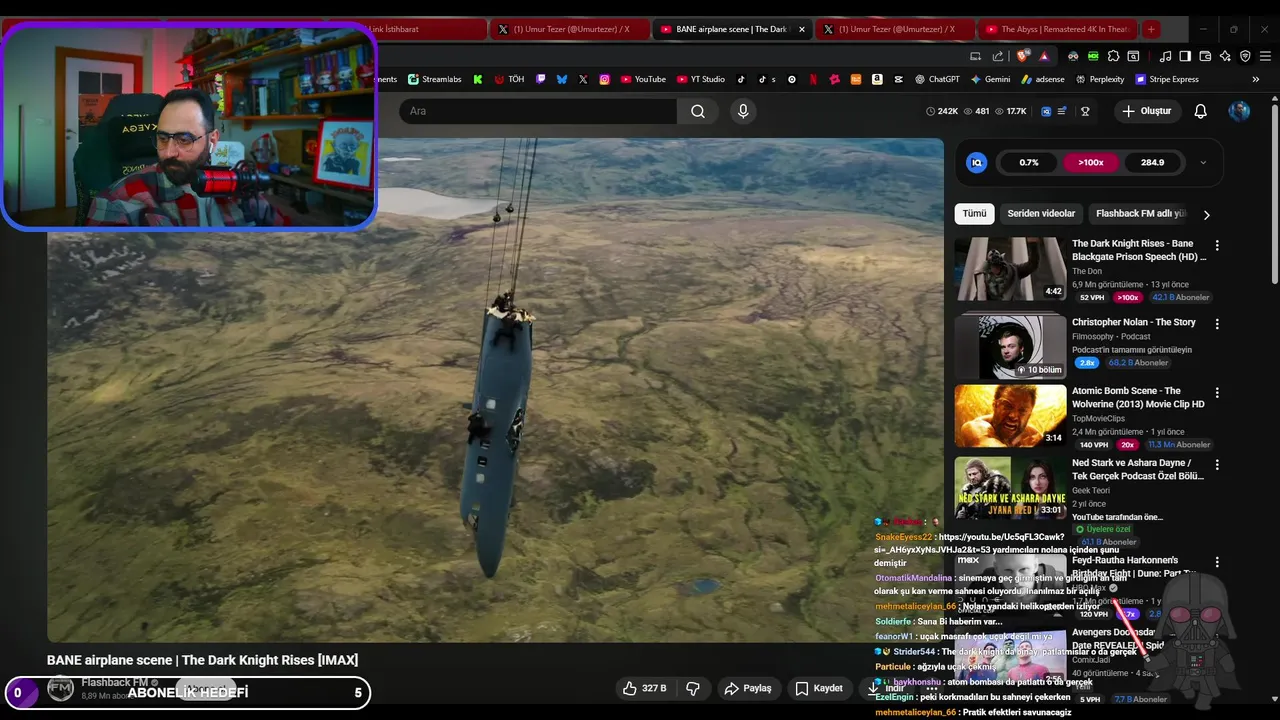1280x720 pixels.
Task: Open a new browser tab with plus
Action: pos(1151,29)
